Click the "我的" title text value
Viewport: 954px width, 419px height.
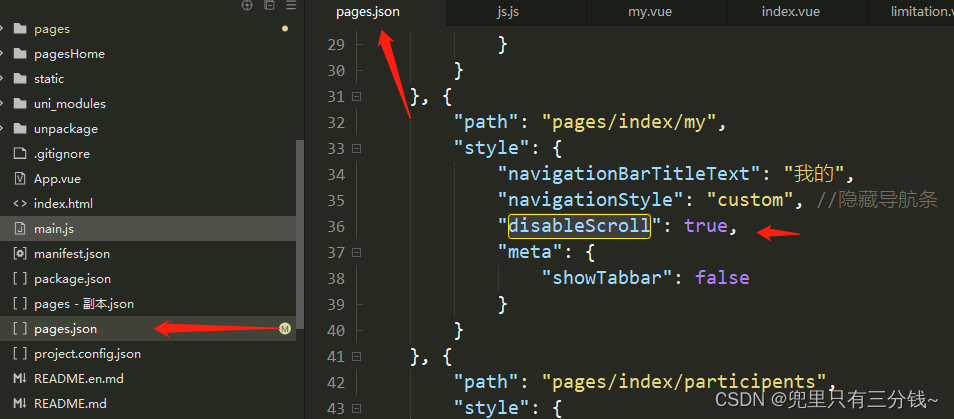click(815, 174)
